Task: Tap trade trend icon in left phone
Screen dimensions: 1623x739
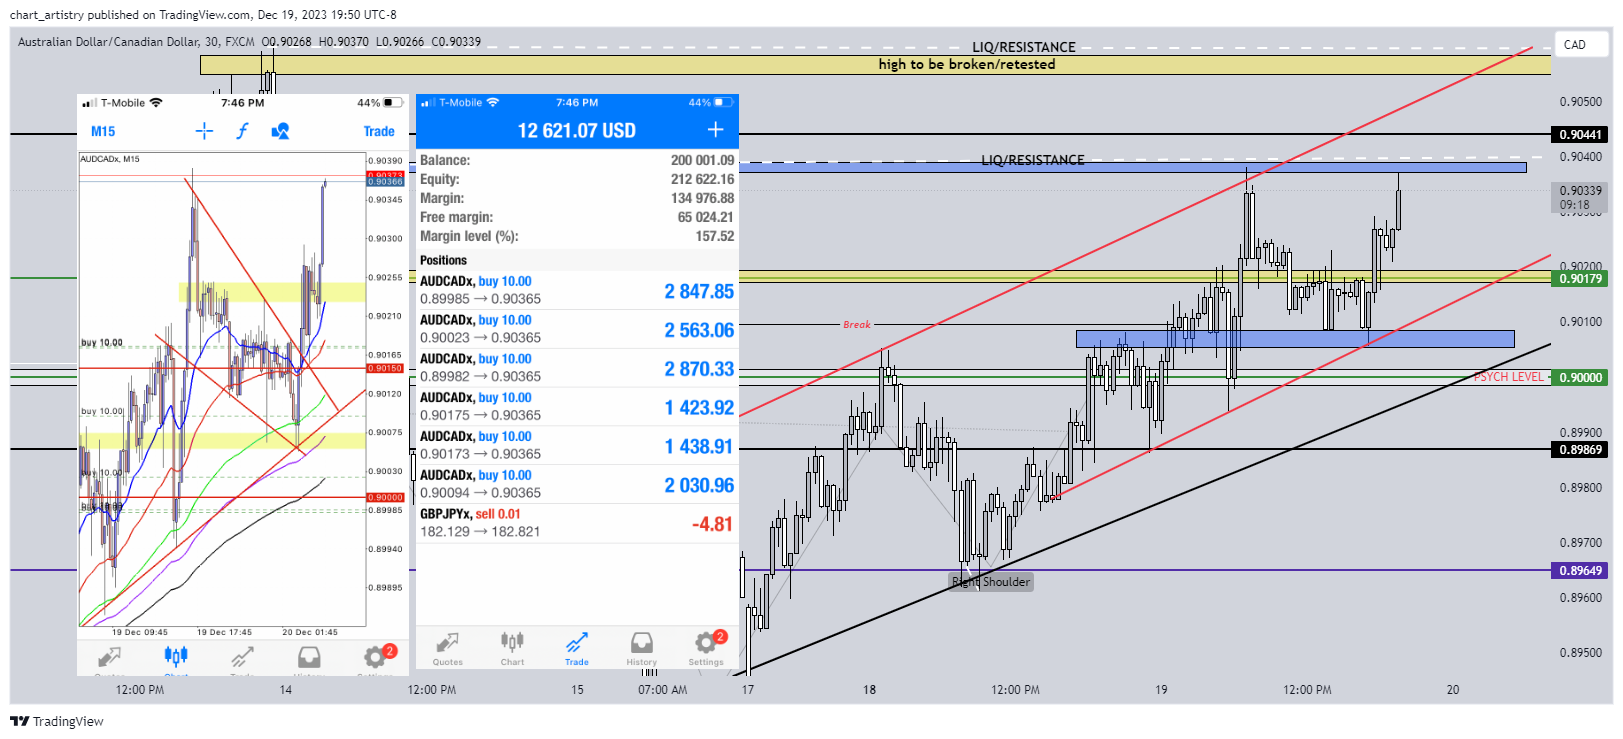Action: click(242, 657)
